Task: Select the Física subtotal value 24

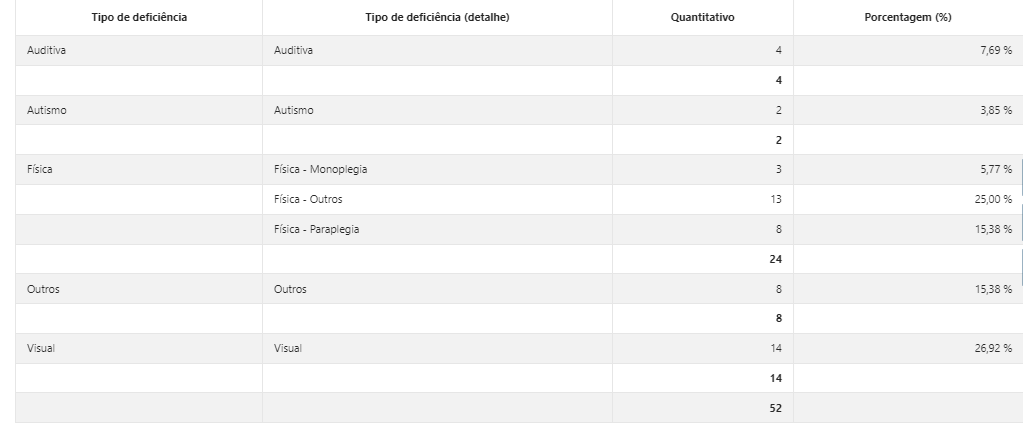Action: coord(775,260)
